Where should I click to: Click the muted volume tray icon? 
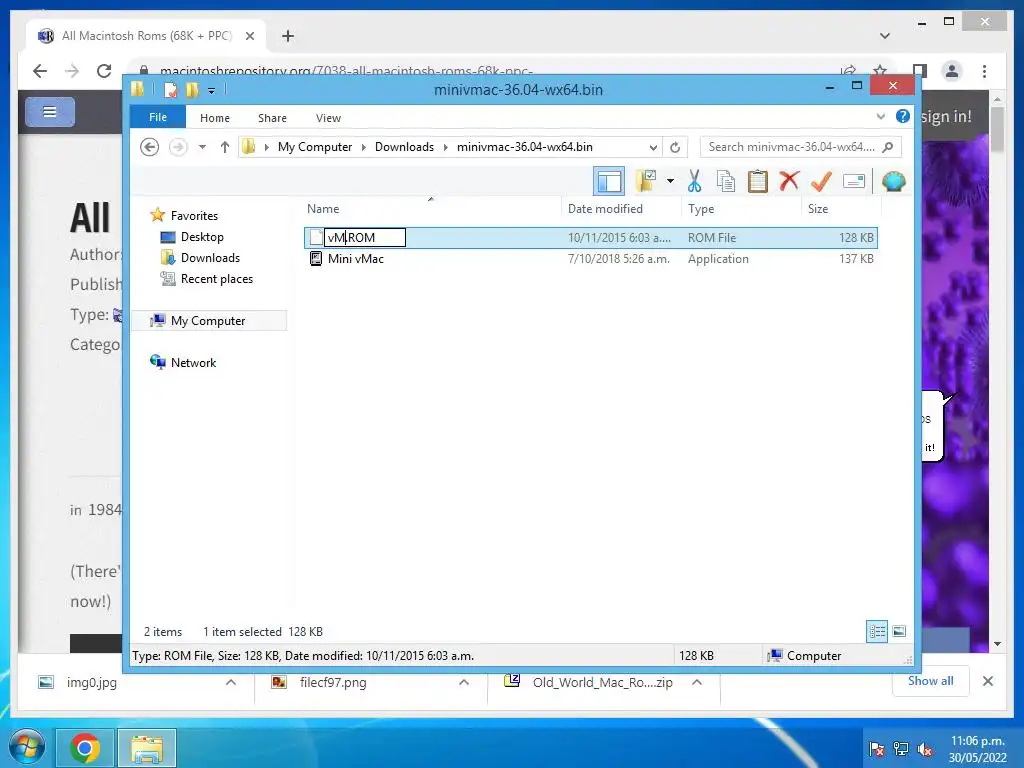point(924,749)
